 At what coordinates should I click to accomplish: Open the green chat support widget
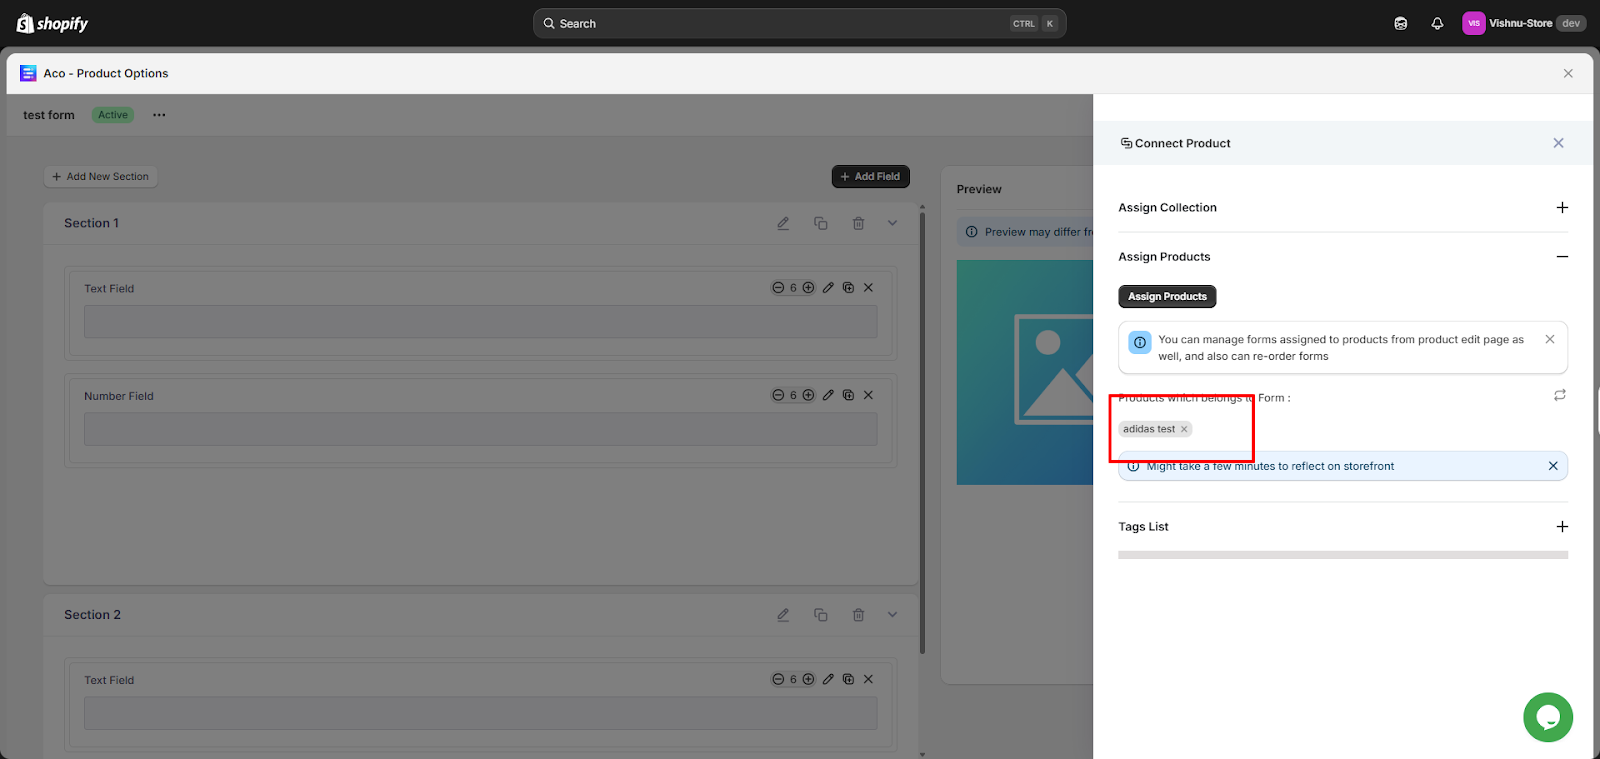coord(1547,717)
